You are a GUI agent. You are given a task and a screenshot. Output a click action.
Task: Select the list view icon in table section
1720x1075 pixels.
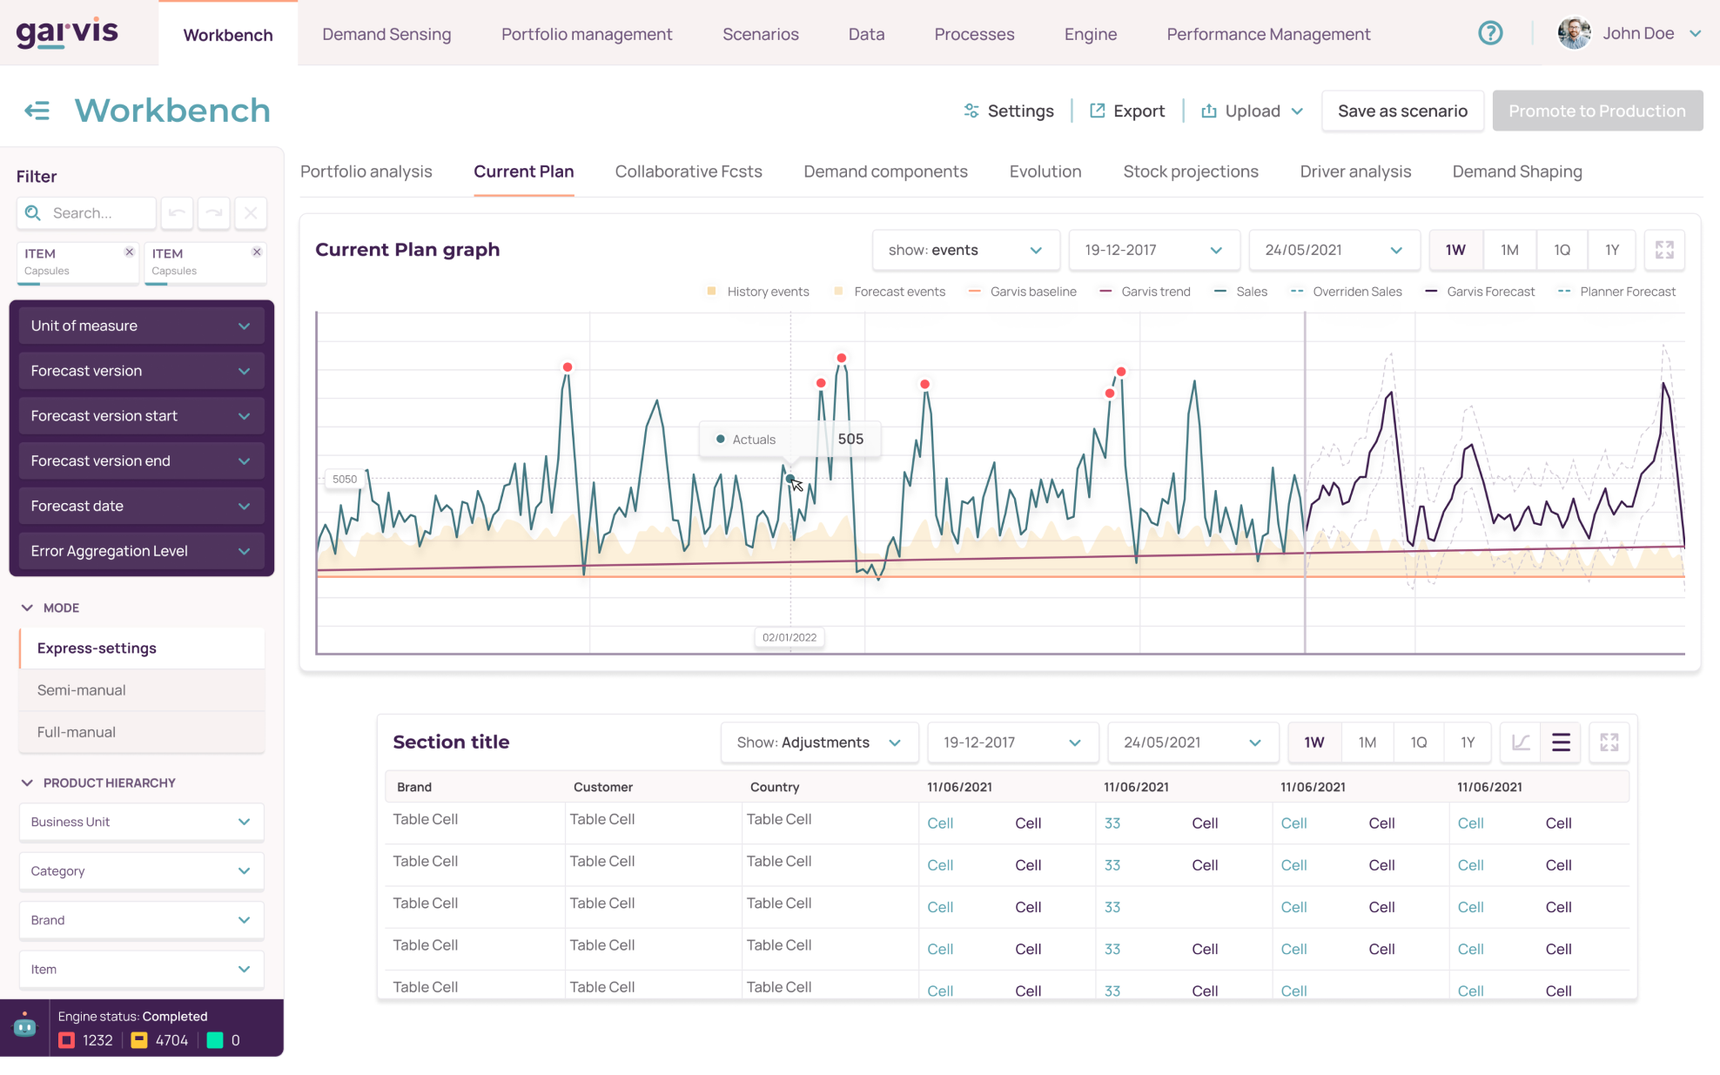(1561, 742)
